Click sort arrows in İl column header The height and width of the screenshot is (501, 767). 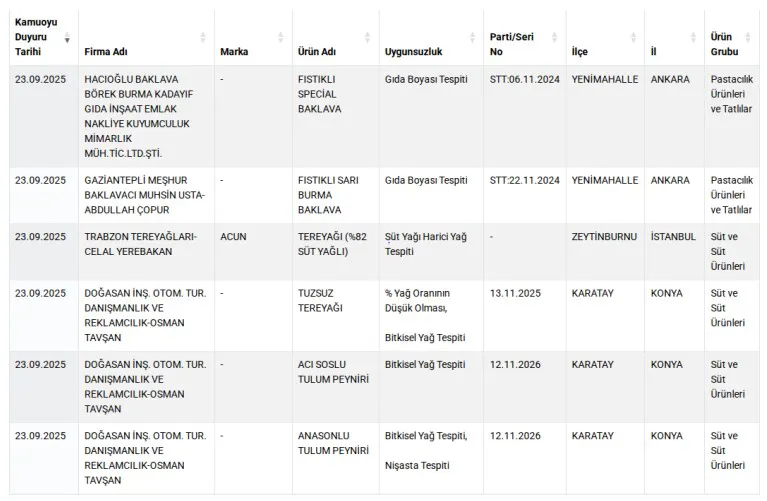point(694,37)
